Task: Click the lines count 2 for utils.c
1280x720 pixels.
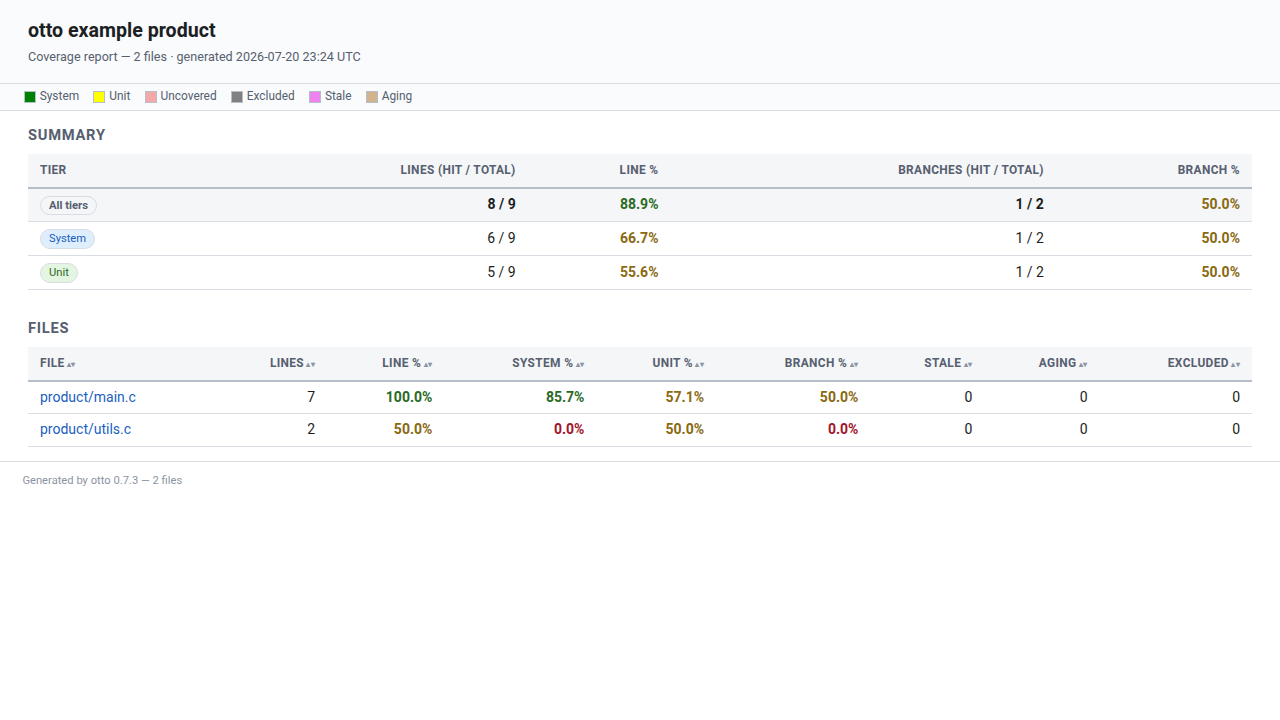Action: 311,429
